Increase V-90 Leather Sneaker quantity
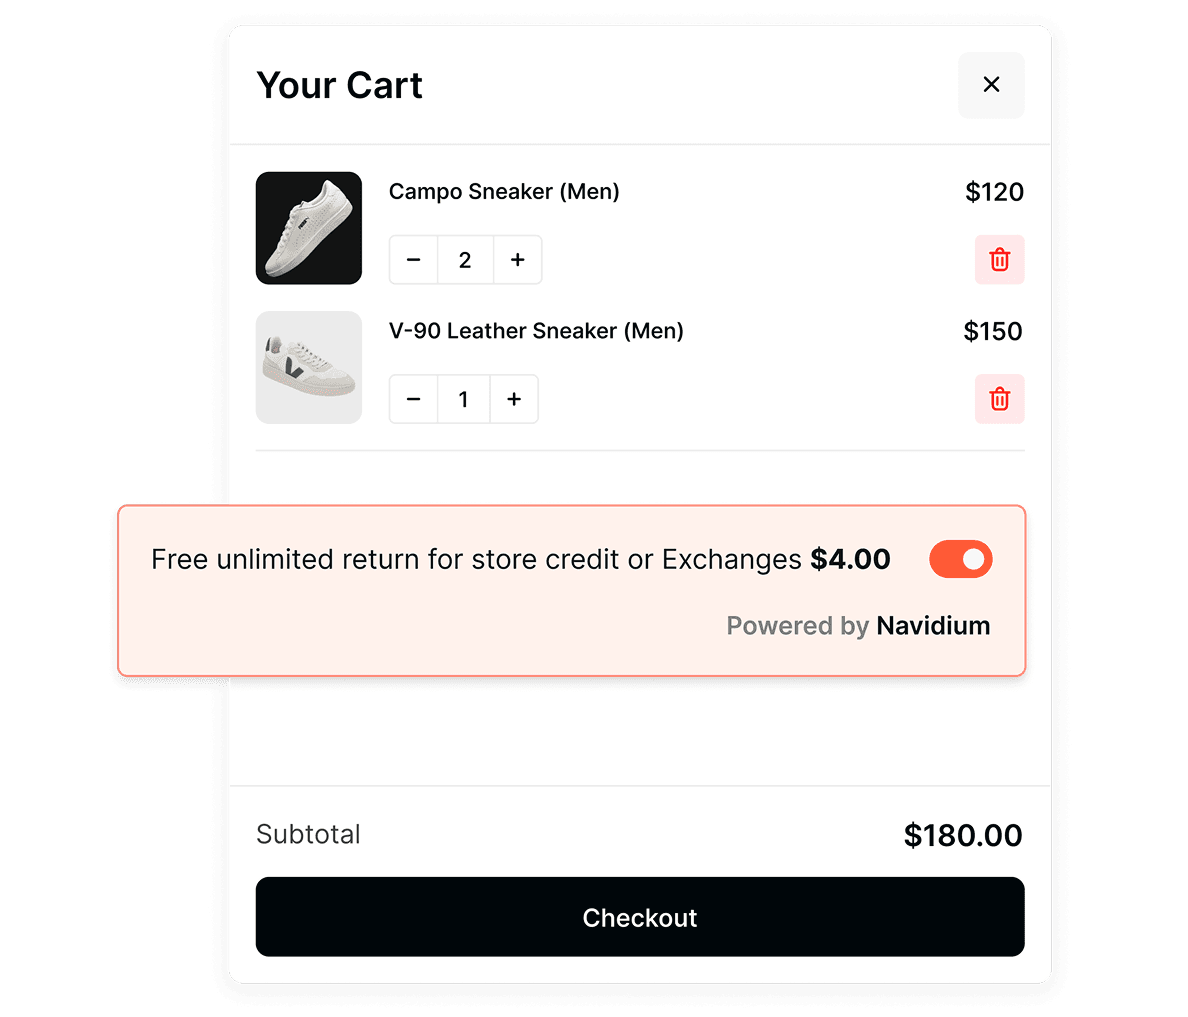Image resolution: width=1188 pixels, height=1017 pixels. click(x=514, y=399)
